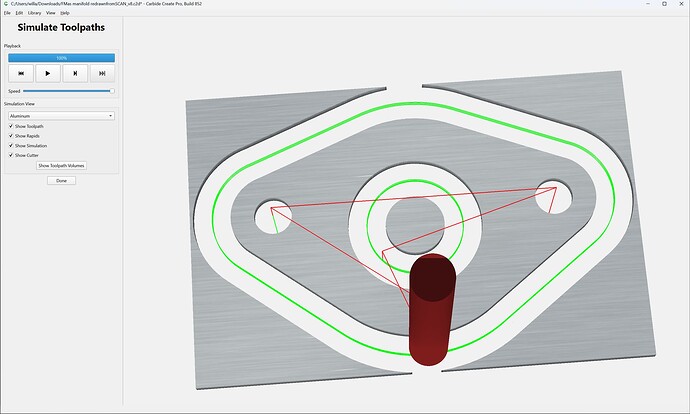
Task: Disable the Show Simulation checkbox
Action: (11, 146)
